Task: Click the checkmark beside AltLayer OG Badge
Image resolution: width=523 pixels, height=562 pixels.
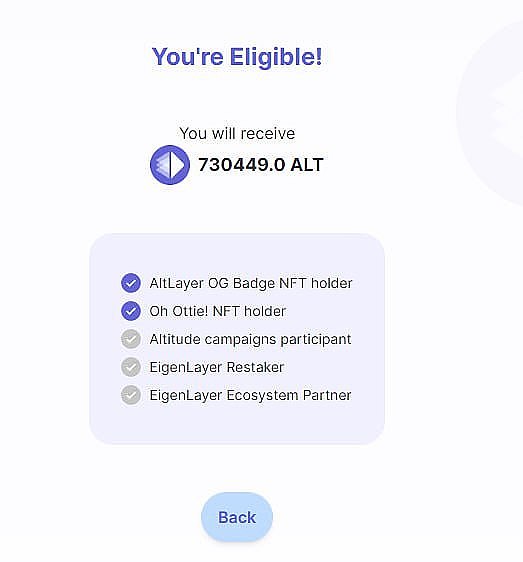Action: tap(131, 283)
